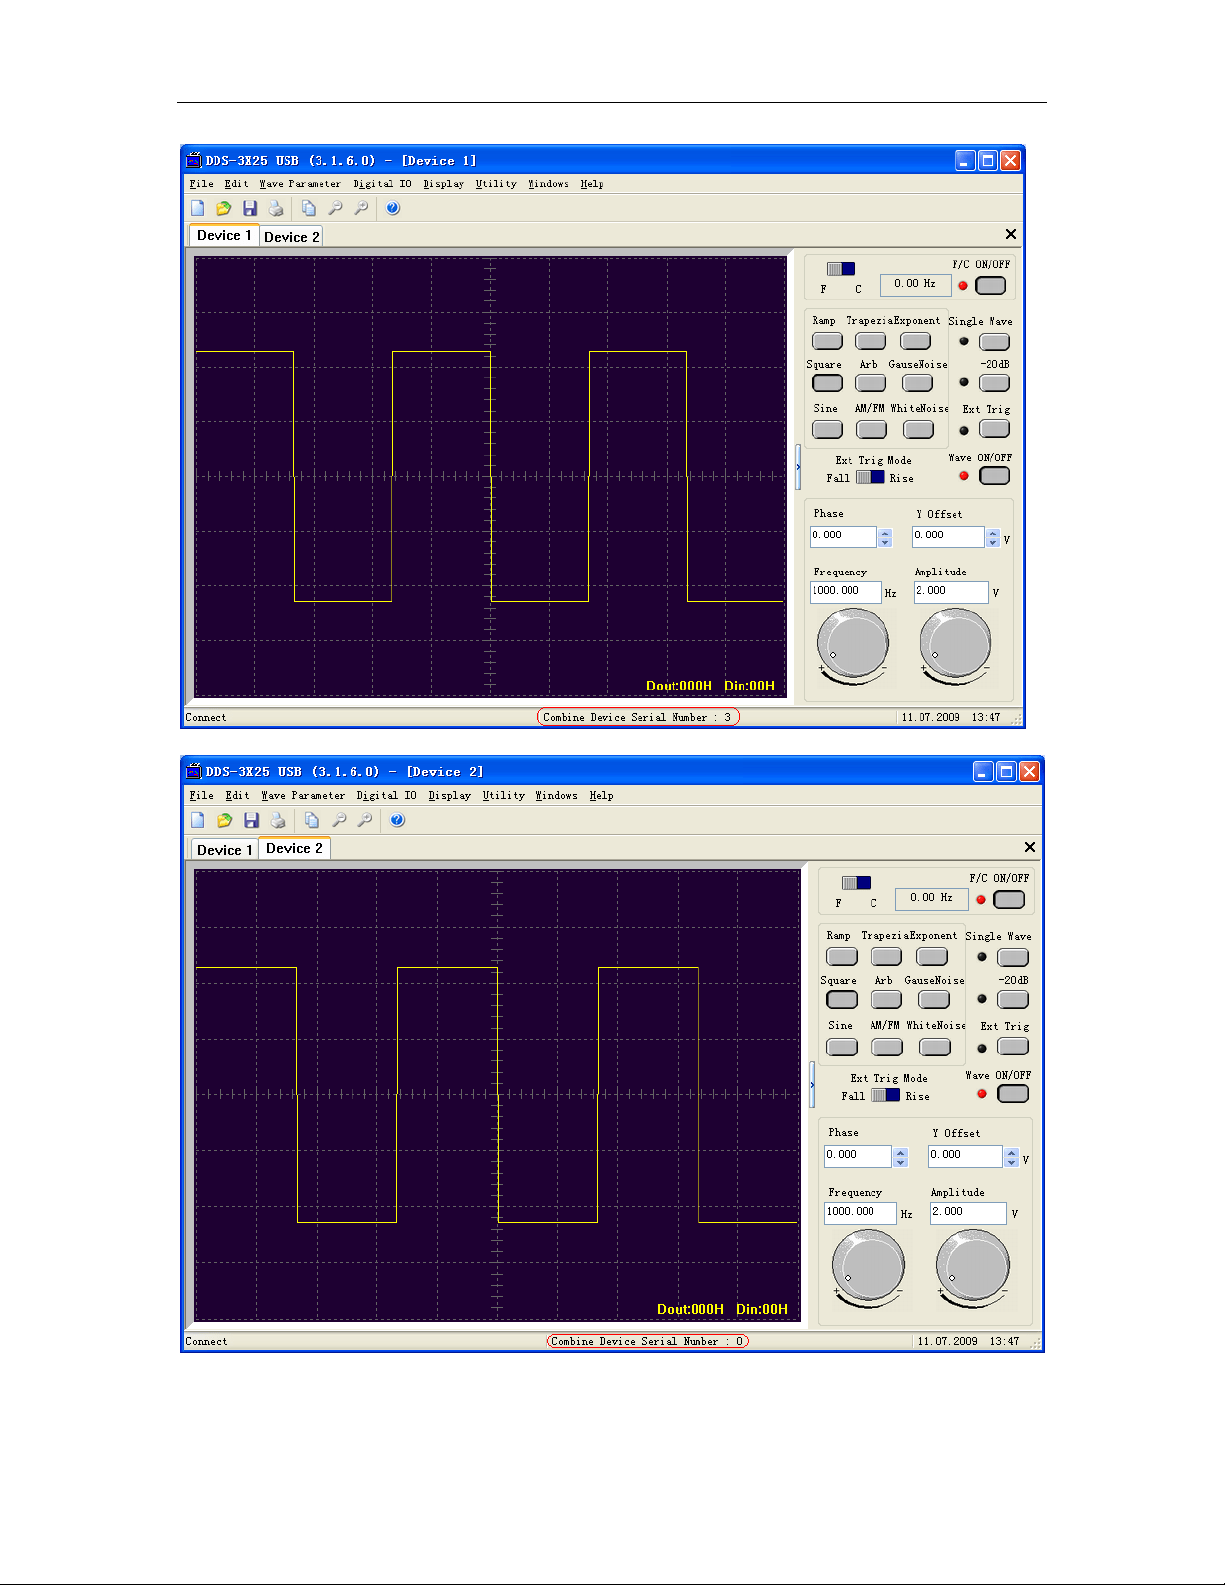
Task: Select Square waveform in Device 1 window
Action: [827, 383]
